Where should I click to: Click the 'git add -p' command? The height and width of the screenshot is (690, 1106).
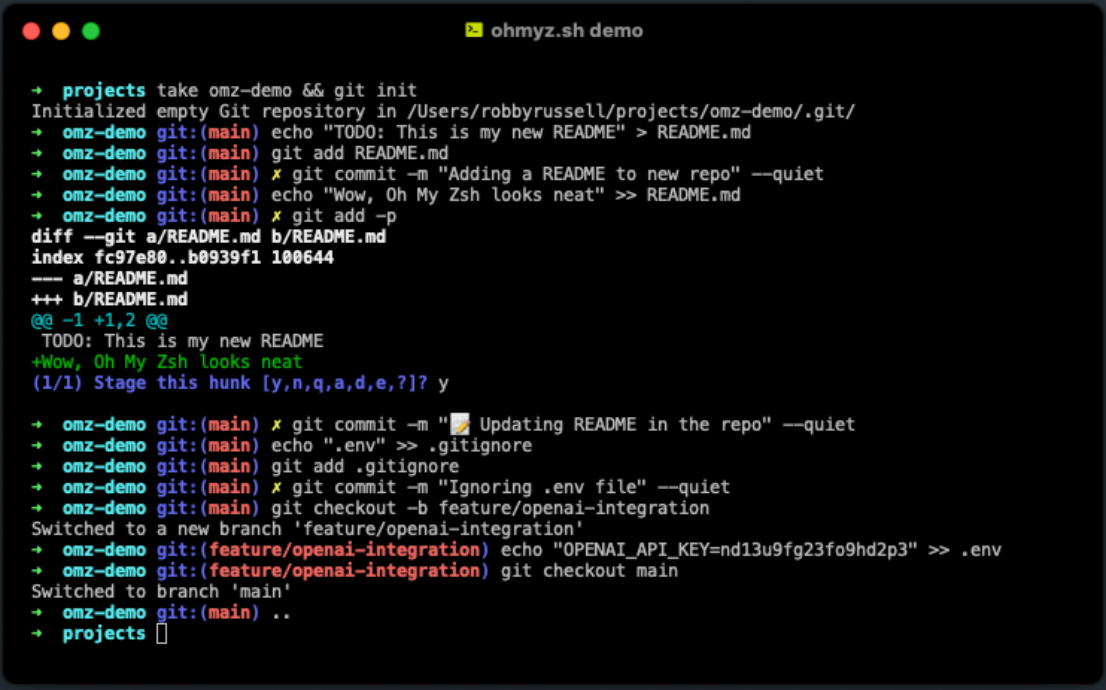[x=344, y=216]
